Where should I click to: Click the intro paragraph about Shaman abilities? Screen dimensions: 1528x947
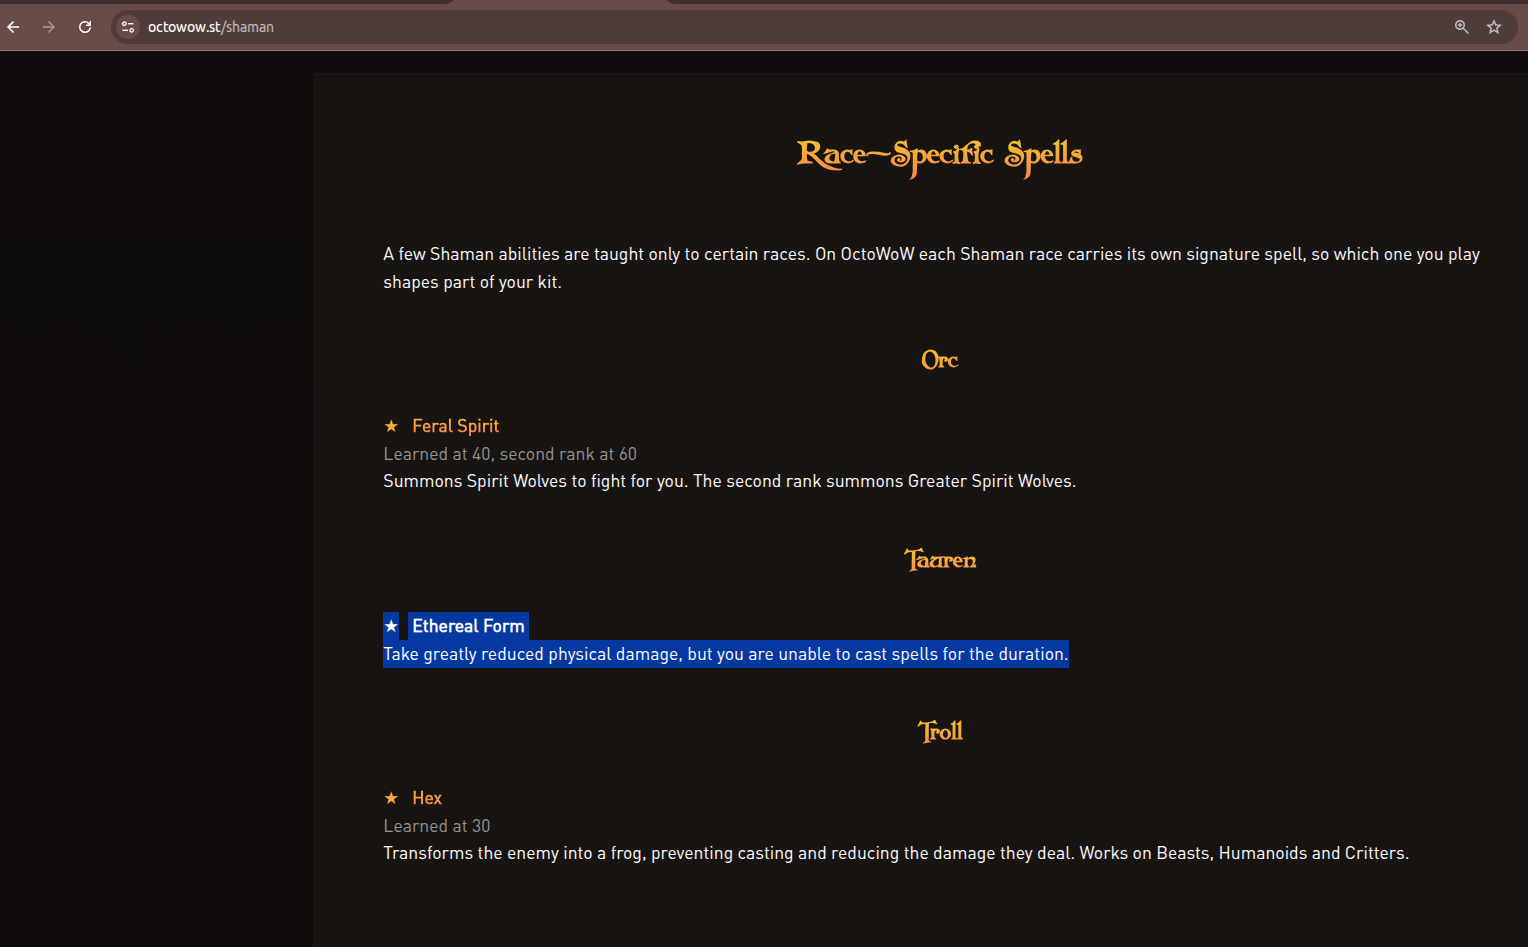coord(932,268)
